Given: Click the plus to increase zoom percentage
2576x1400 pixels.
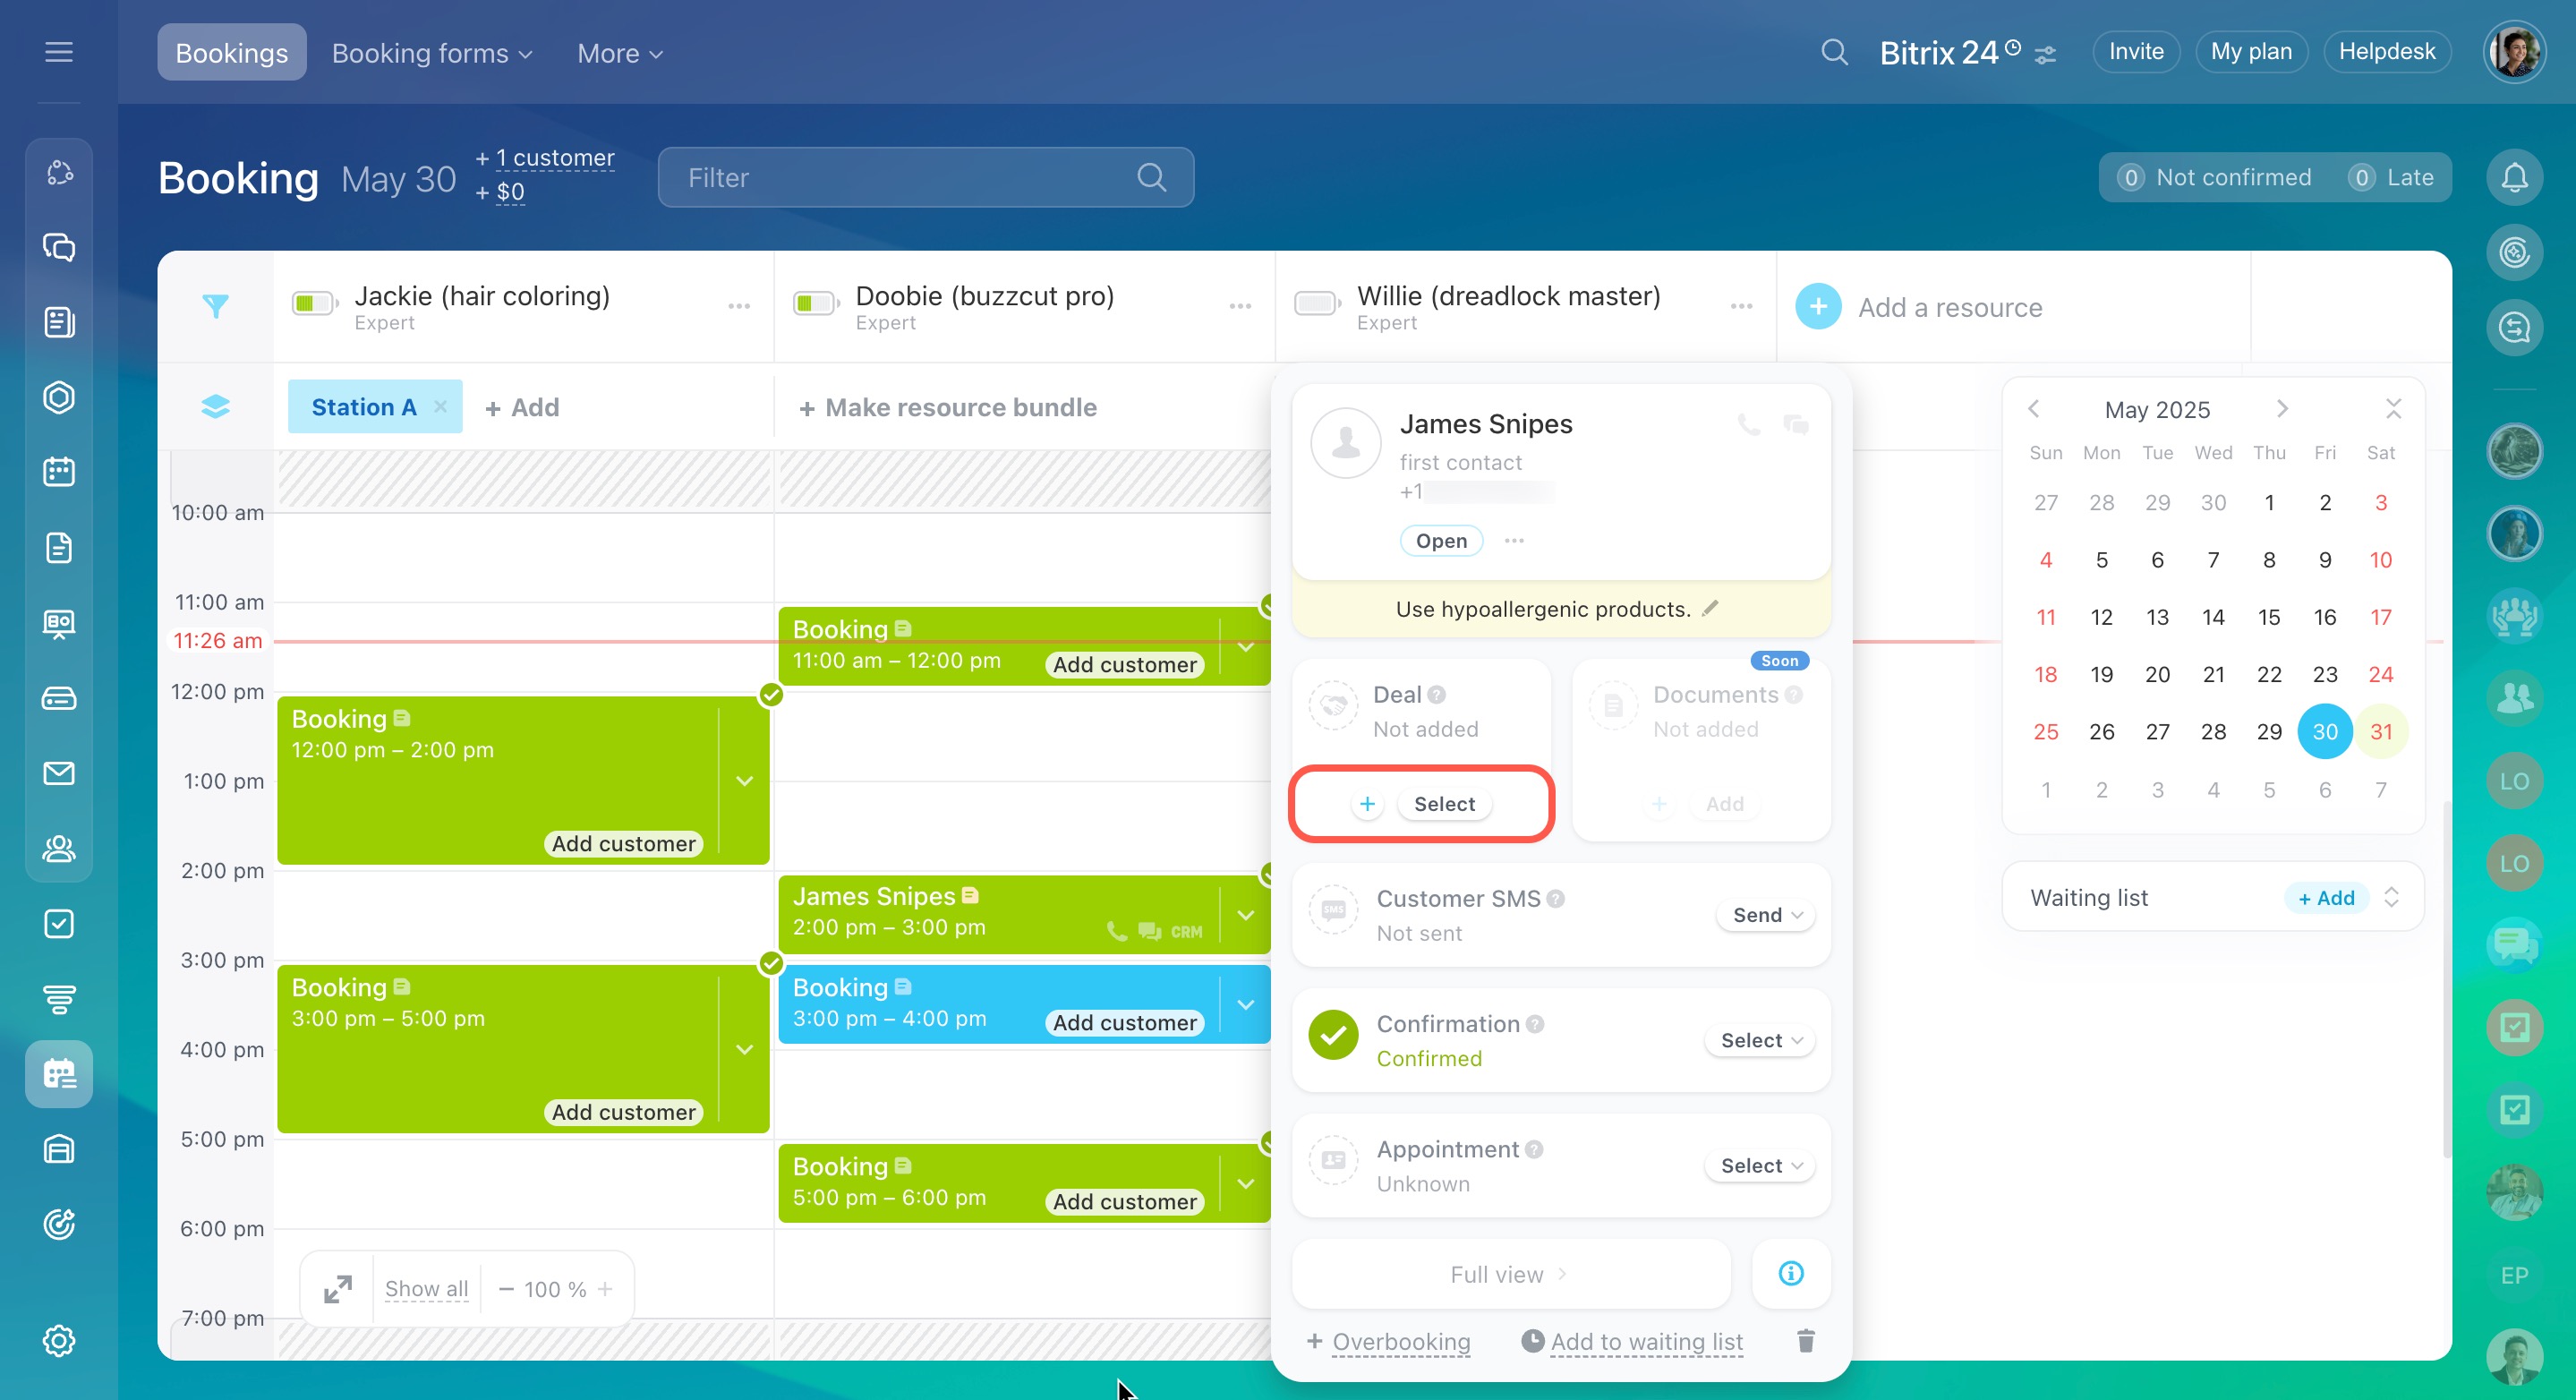Looking at the screenshot, I should coord(605,1289).
